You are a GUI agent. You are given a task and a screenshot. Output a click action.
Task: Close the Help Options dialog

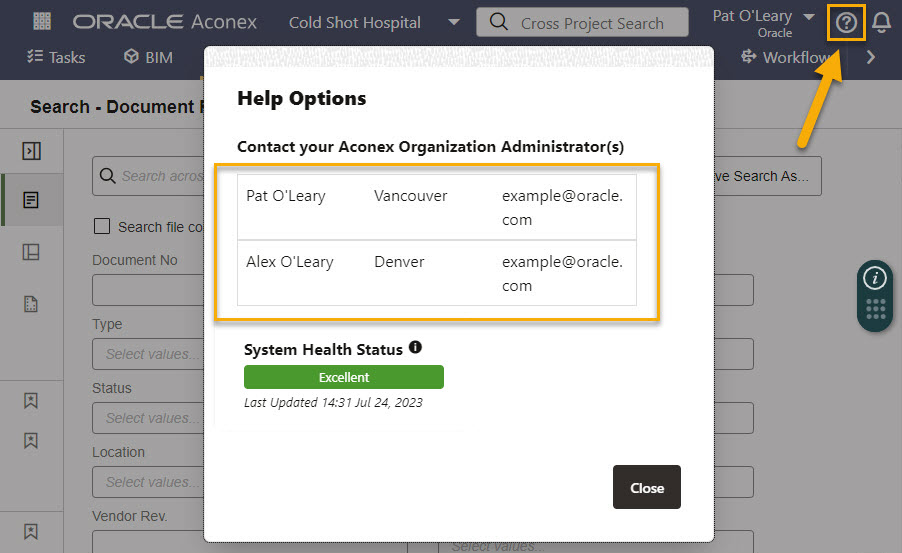[x=647, y=487]
